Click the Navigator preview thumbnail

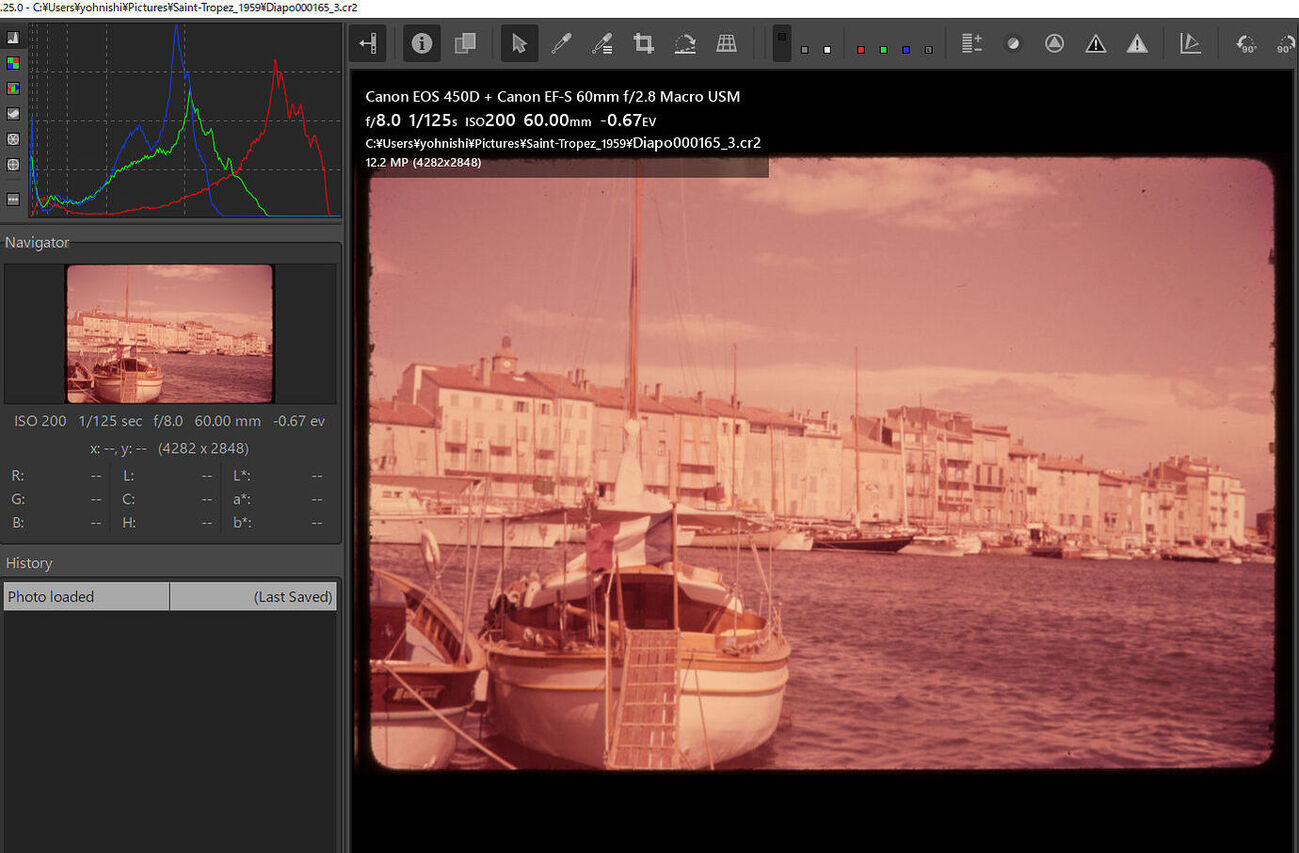coord(169,333)
